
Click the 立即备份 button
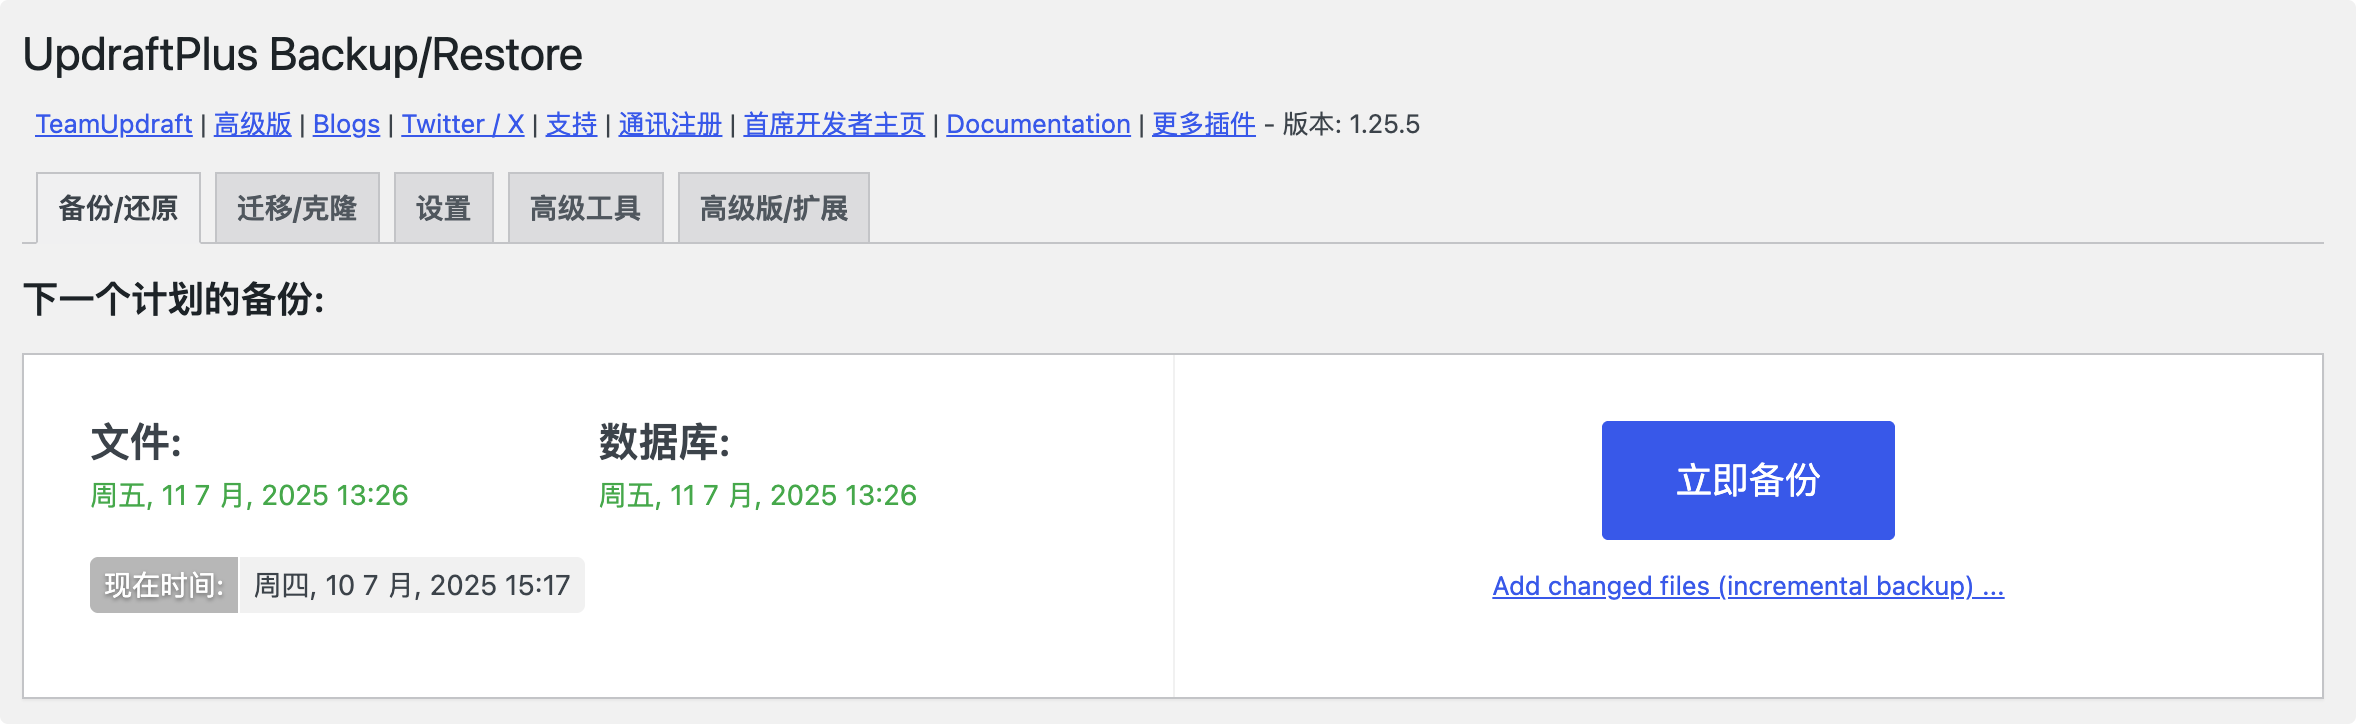[1748, 480]
